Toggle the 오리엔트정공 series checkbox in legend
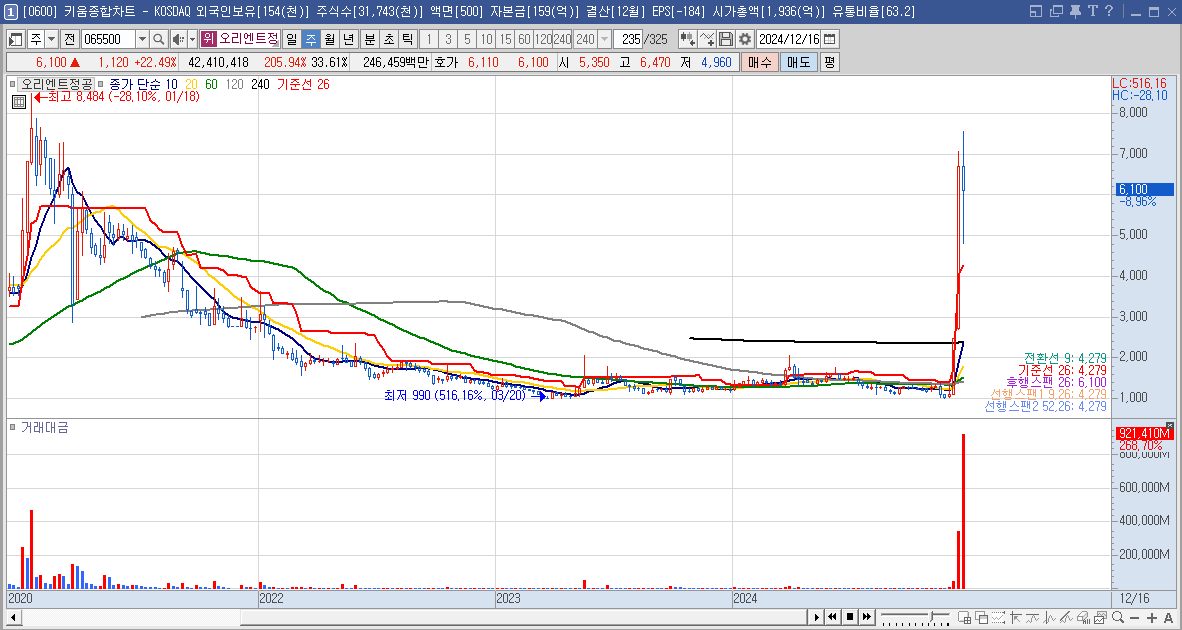The width and height of the screenshot is (1182, 630). tap(14, 84)
